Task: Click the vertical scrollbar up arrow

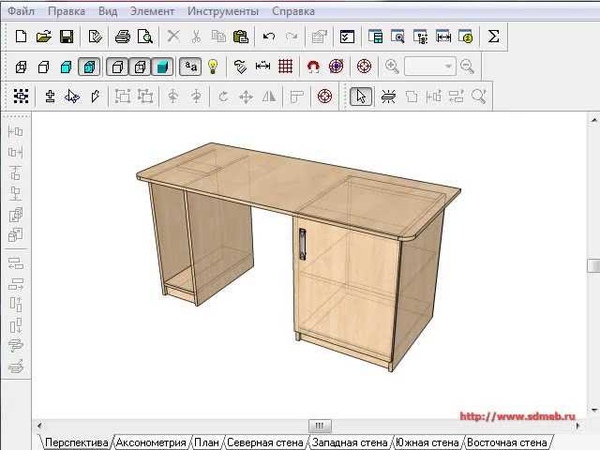Action: (593, 121)
